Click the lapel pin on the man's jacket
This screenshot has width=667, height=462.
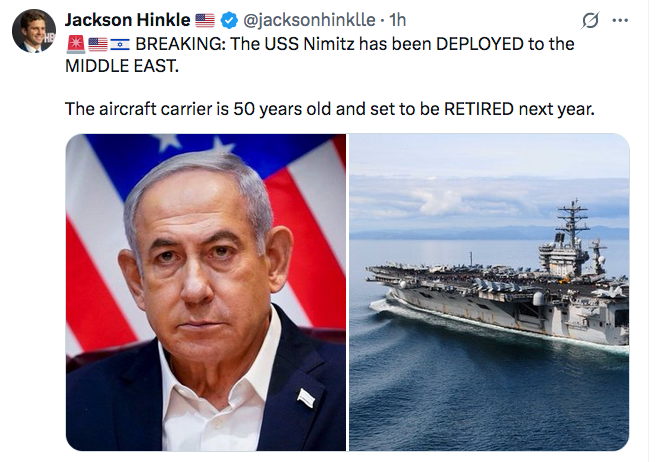(x=307, y=398)
